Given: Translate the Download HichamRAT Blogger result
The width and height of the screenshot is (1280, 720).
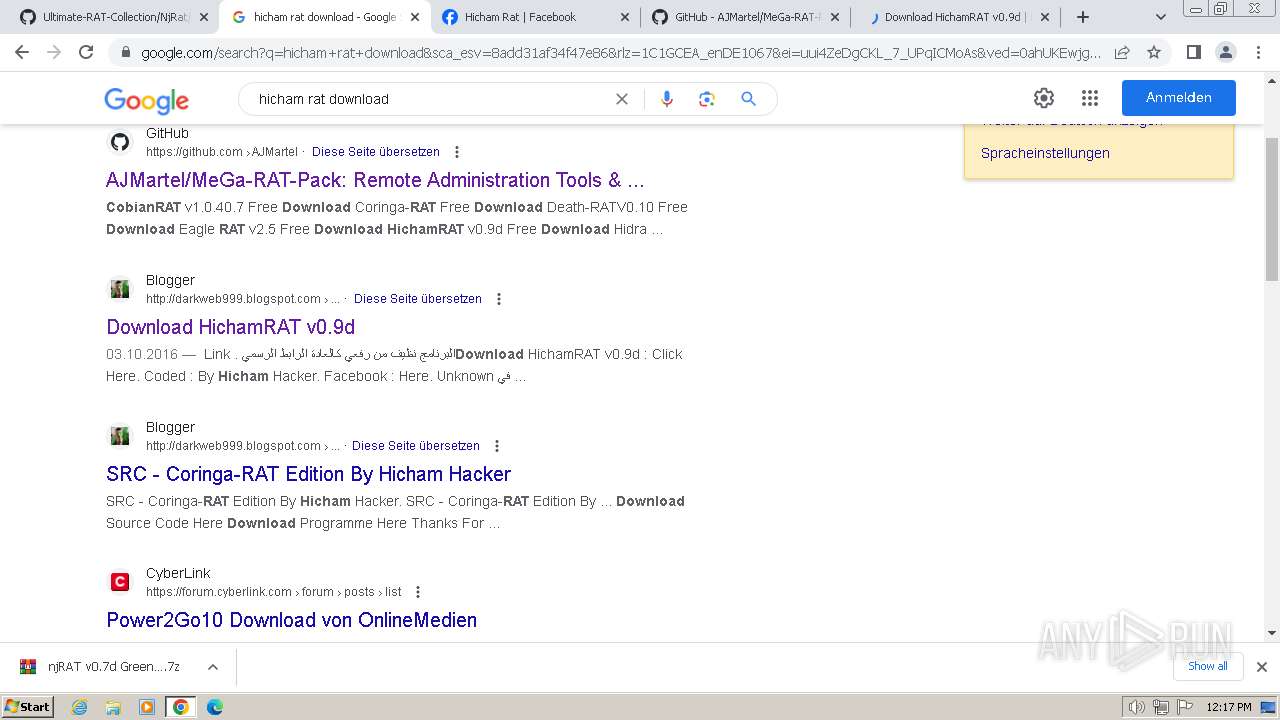Looking at the screenshot, I should pos(417,299).
